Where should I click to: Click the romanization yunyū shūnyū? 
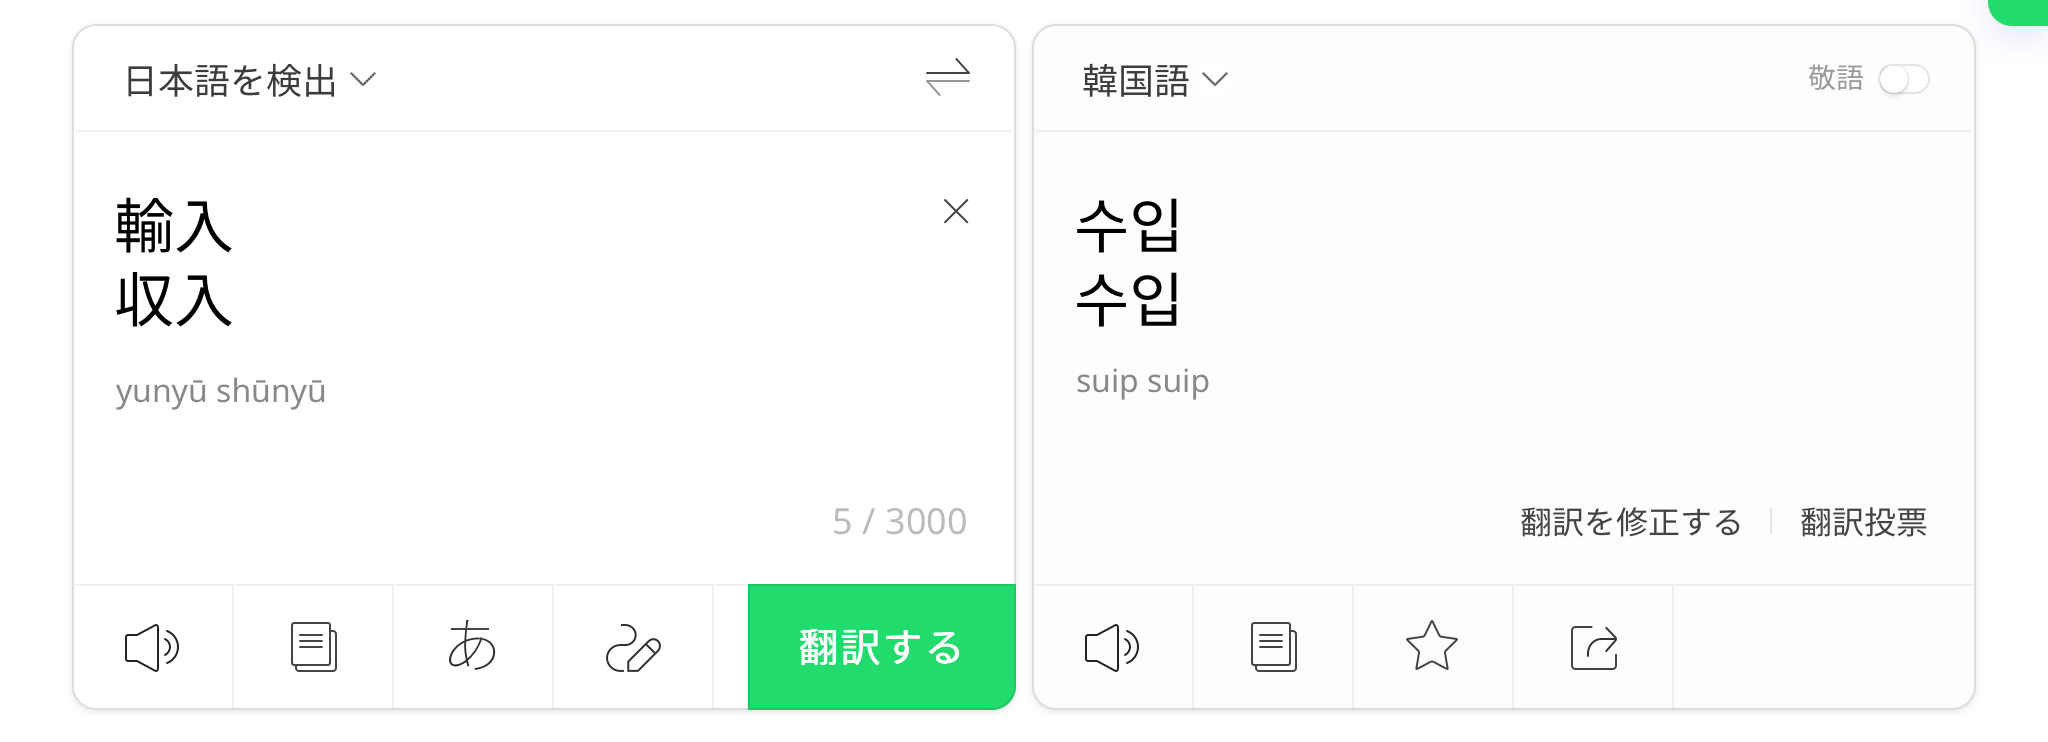[221, 391]
